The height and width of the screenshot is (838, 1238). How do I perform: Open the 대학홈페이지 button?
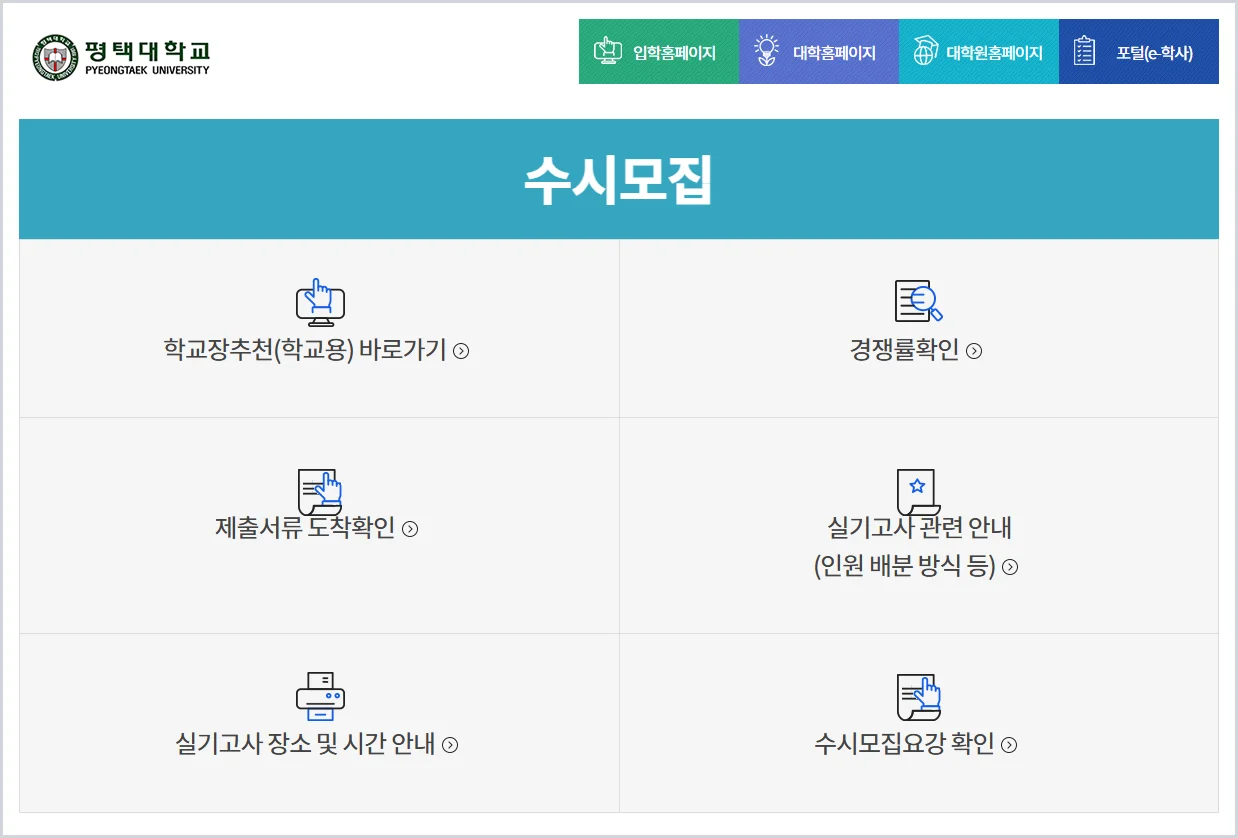819,52
